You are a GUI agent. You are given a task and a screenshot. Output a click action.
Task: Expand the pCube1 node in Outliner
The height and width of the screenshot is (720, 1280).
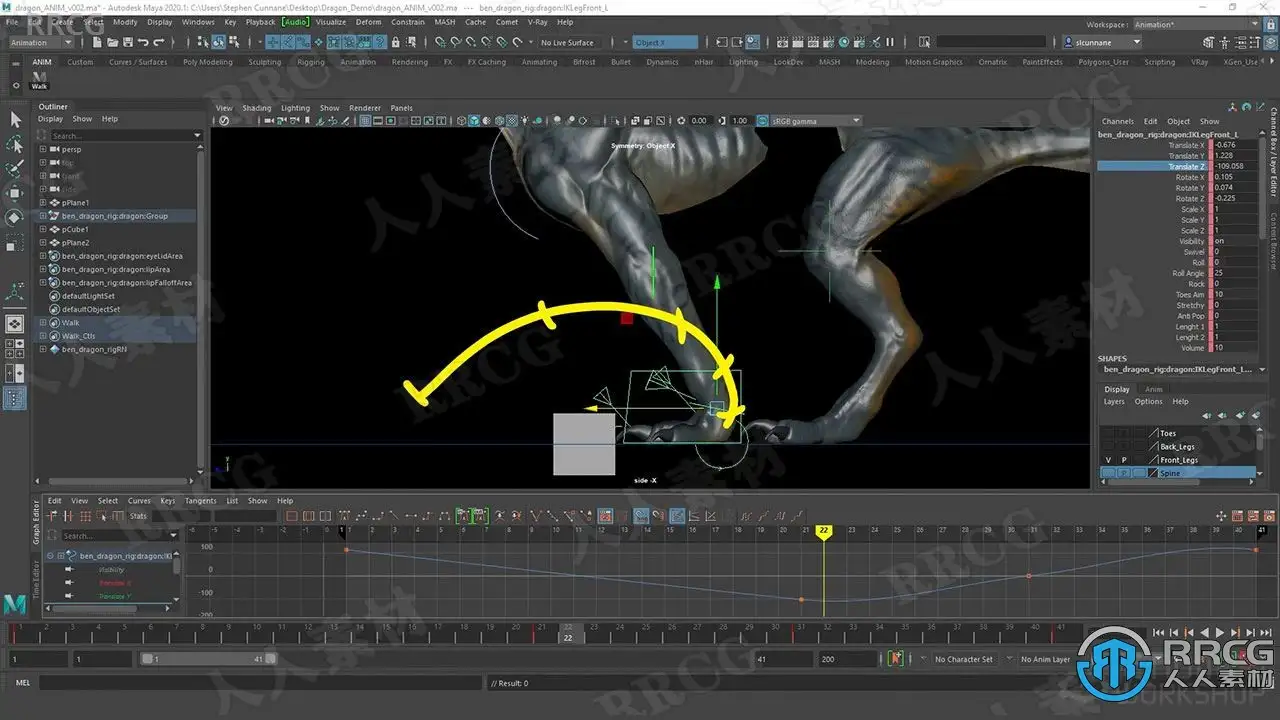coord(43,229)
